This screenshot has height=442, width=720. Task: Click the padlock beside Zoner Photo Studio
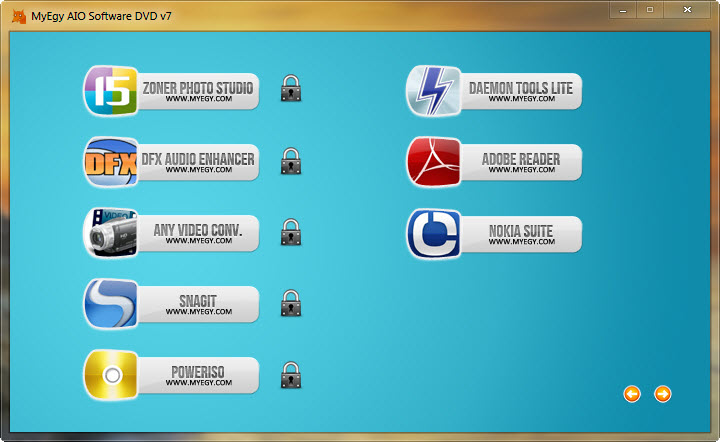click(x=291, y=88)
